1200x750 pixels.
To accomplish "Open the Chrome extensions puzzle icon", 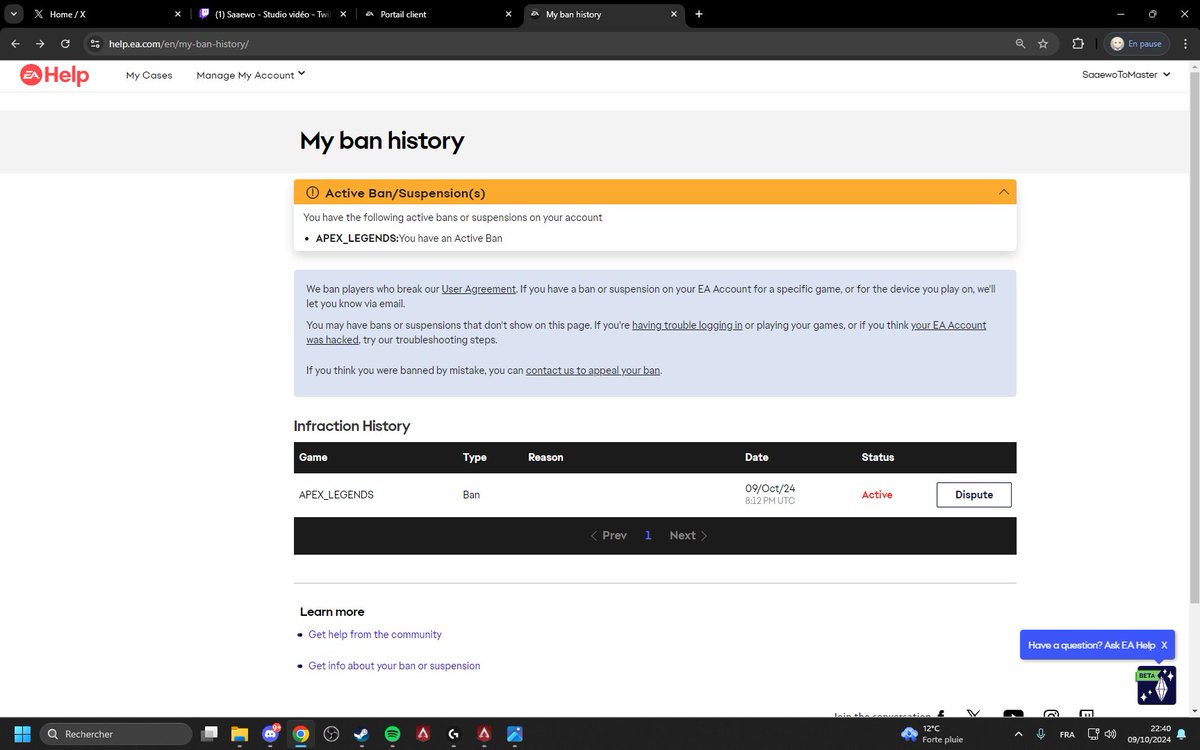I will (x=1078, y=44).
